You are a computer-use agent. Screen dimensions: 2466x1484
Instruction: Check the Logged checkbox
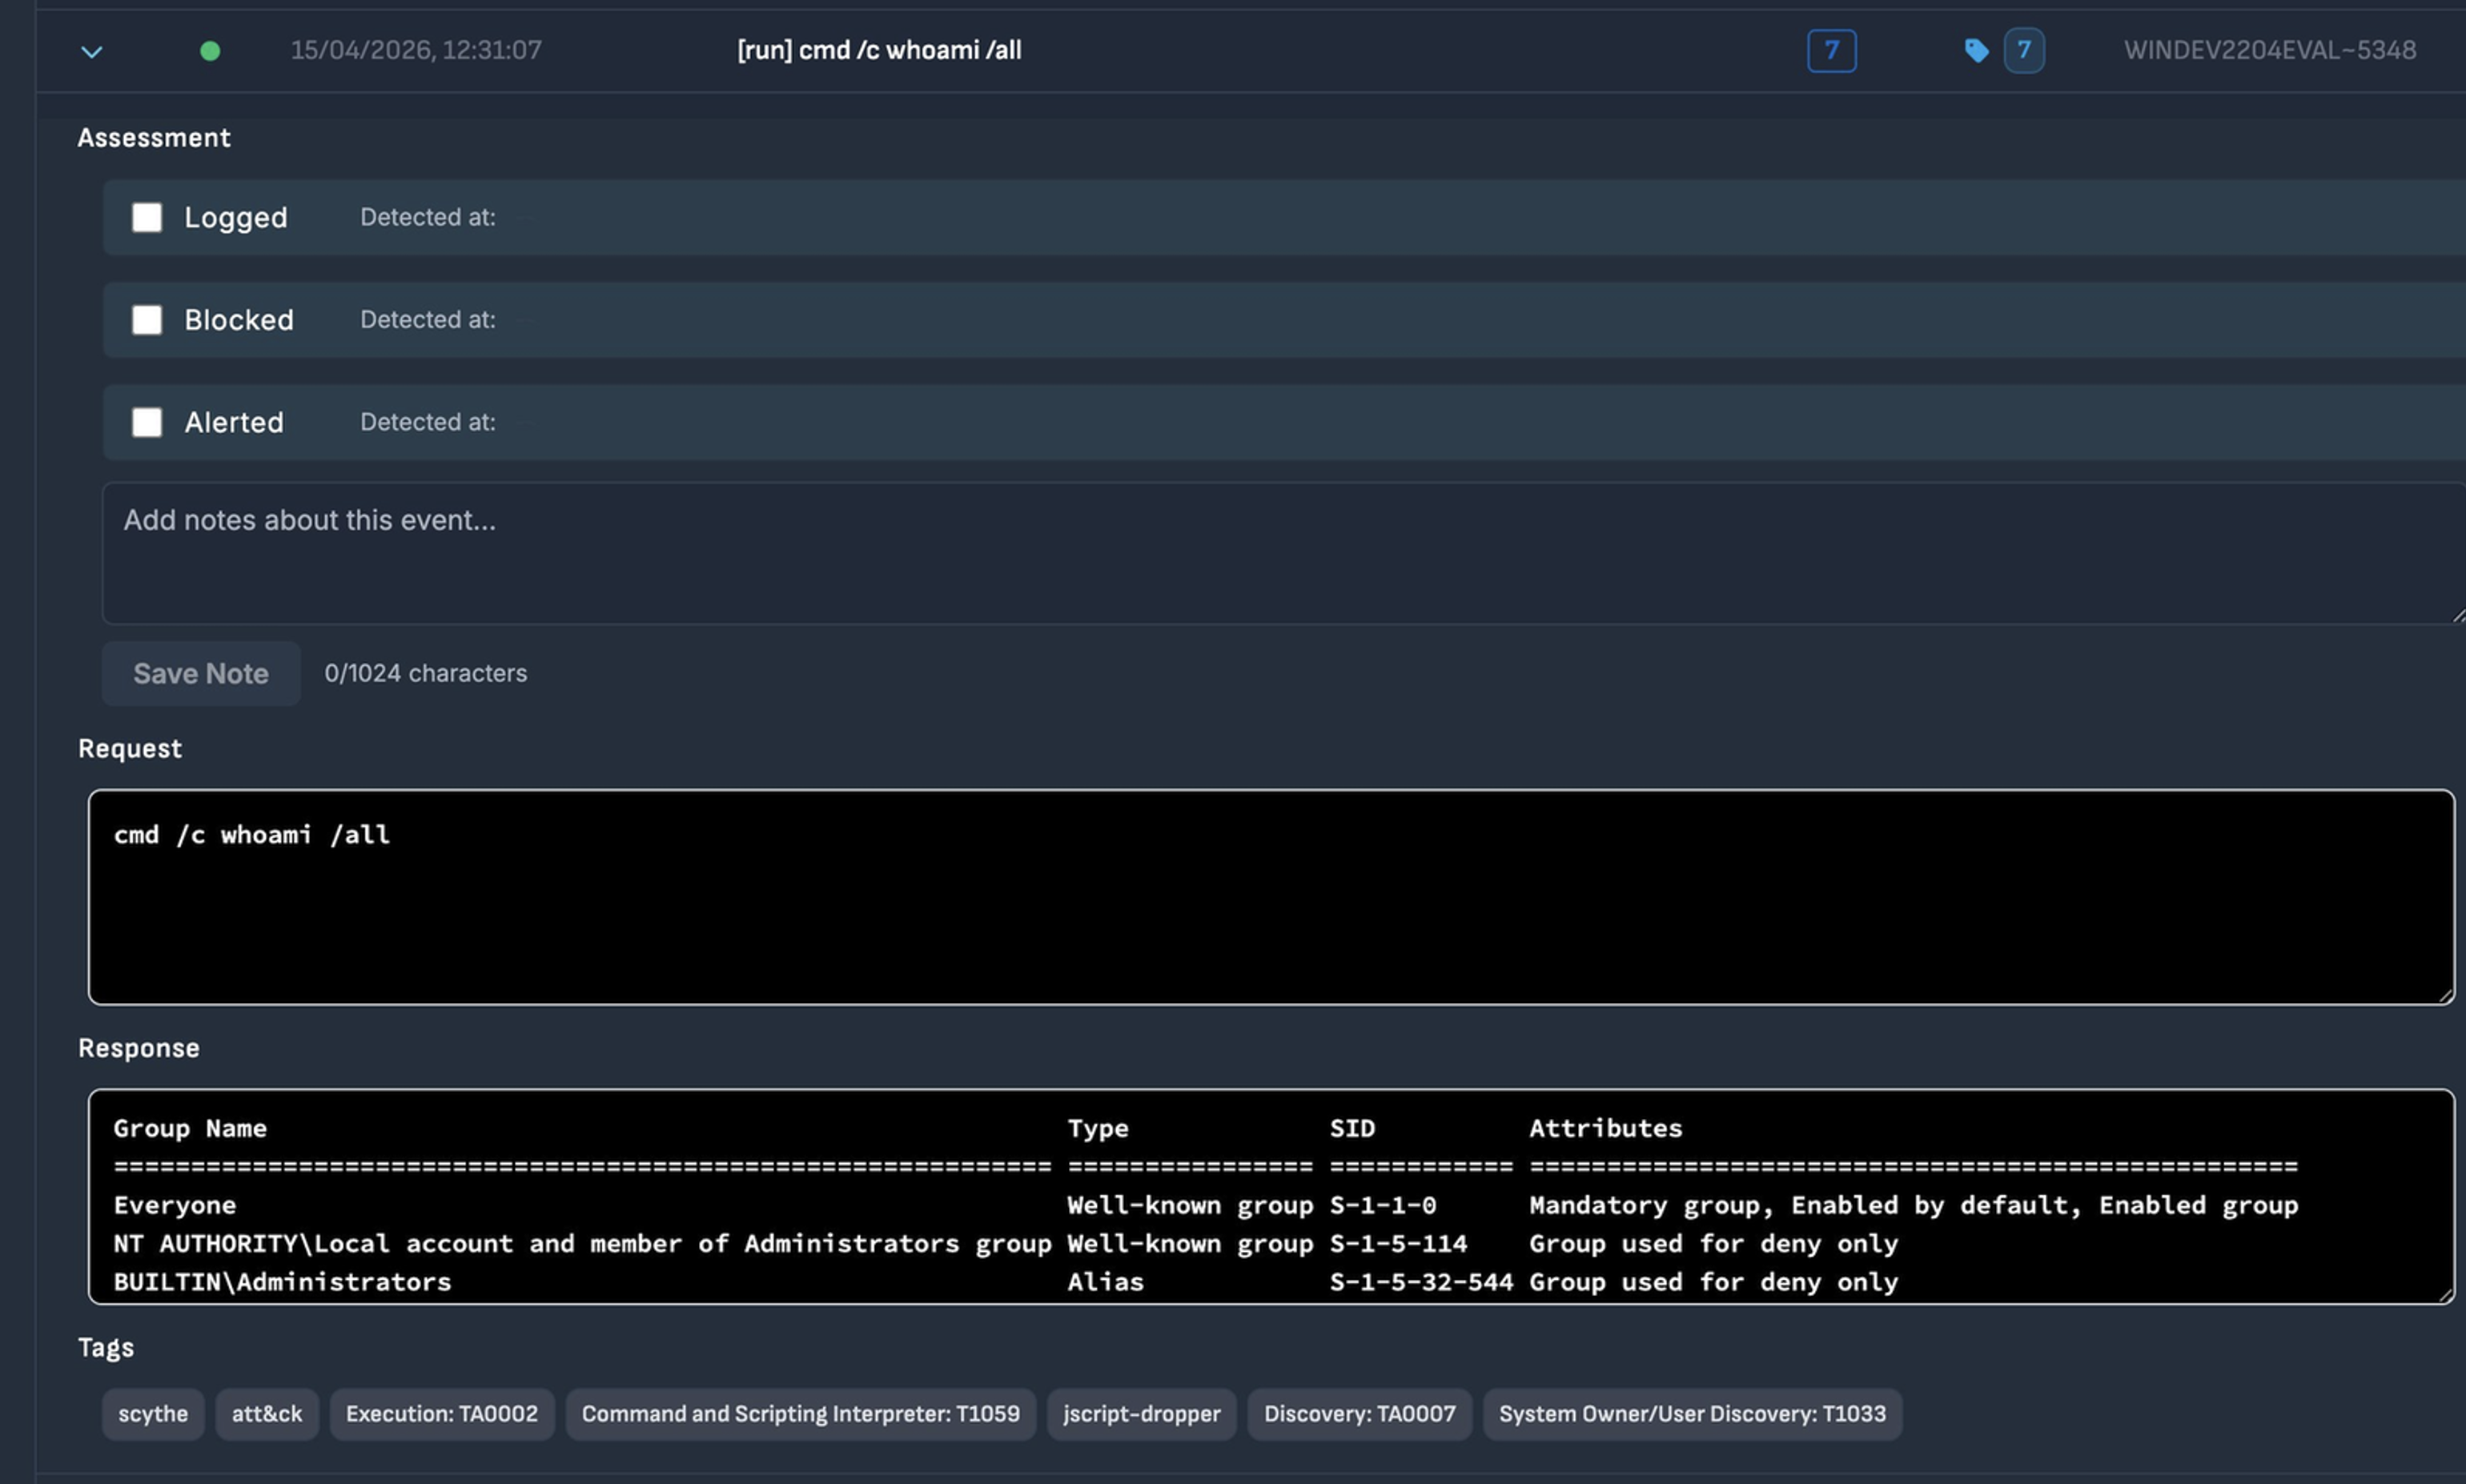pyautogui.click(x=147, y=217)
